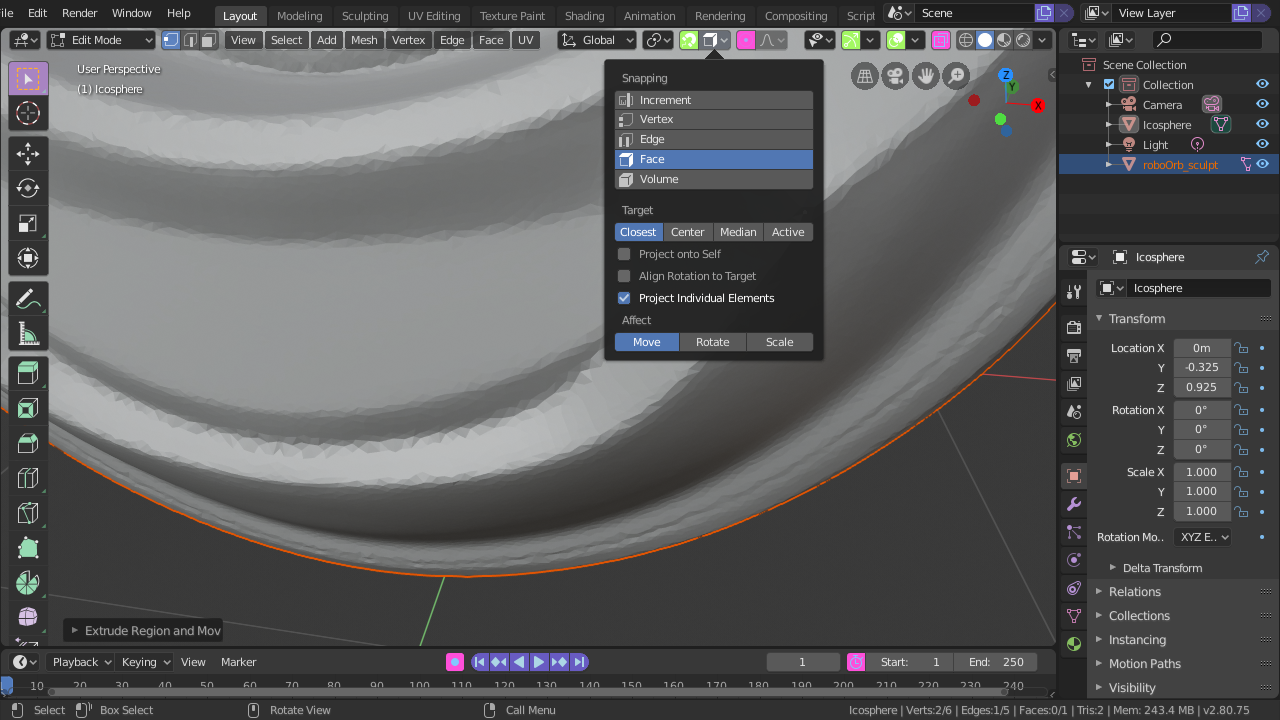Open the Global orientation dropdown
The width and height of the screenshot is (1280, 720).
[598, 40]
